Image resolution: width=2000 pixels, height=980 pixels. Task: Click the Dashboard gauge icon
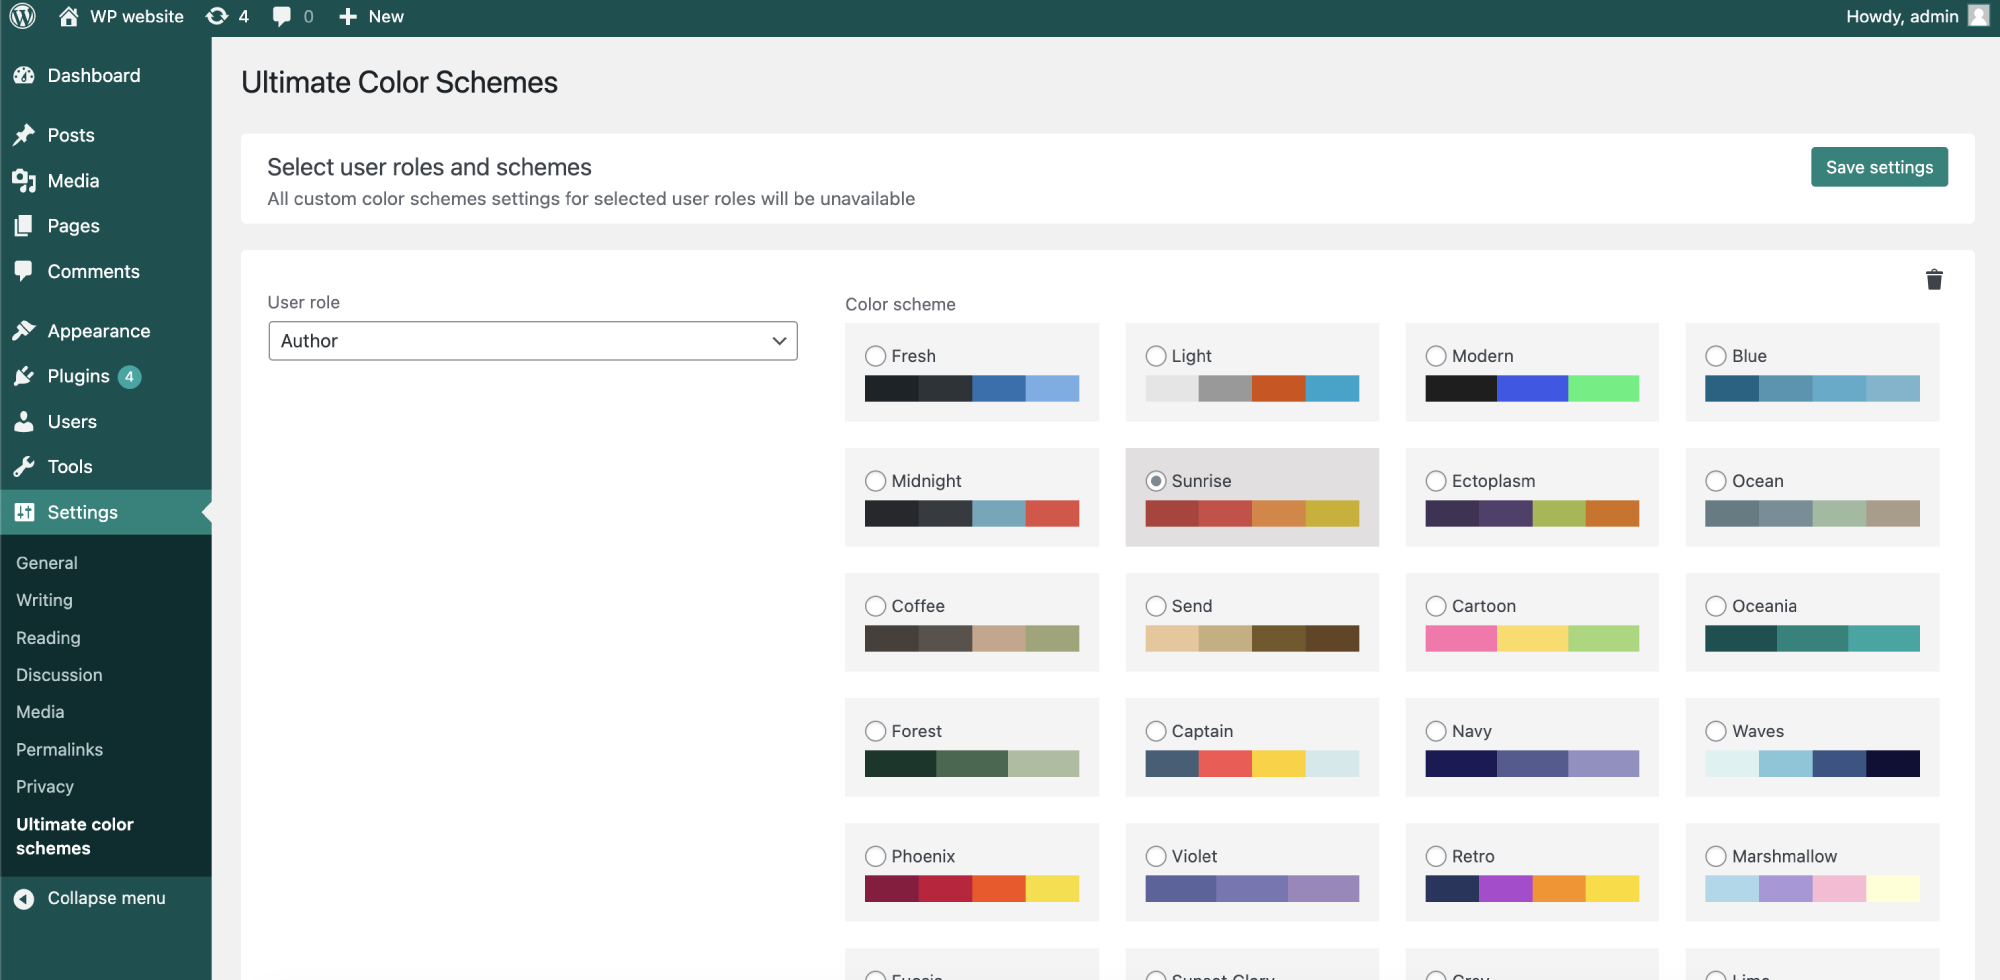tap(24, 76)
